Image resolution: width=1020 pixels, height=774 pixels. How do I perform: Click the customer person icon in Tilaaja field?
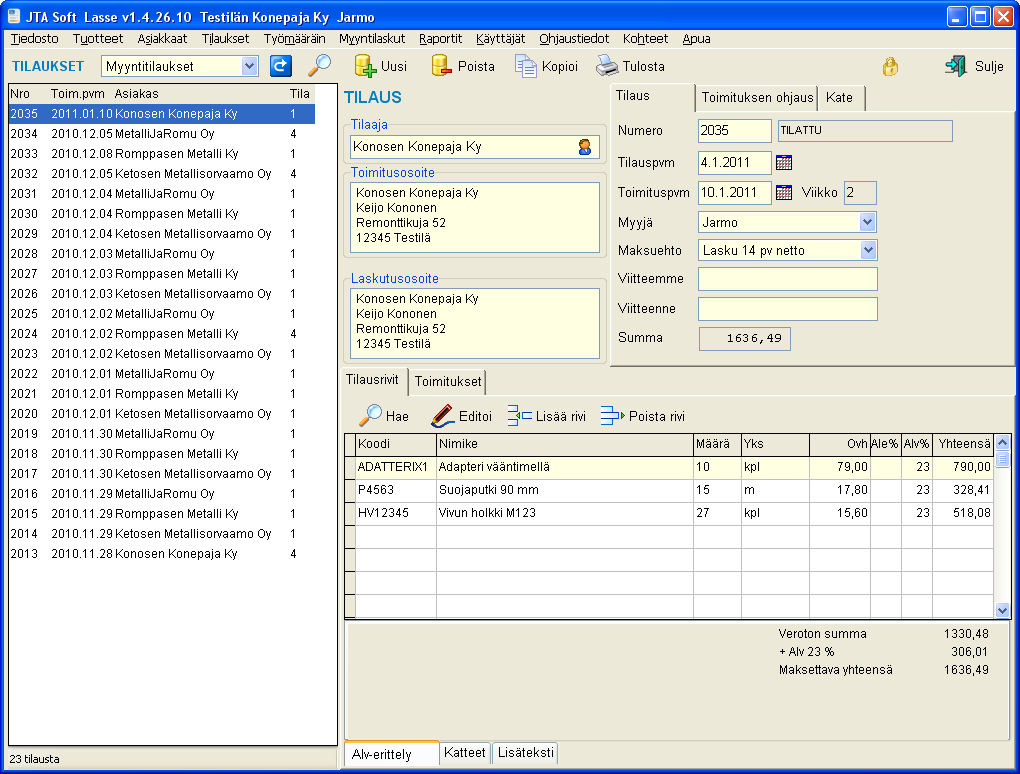[x=585, y=147]
